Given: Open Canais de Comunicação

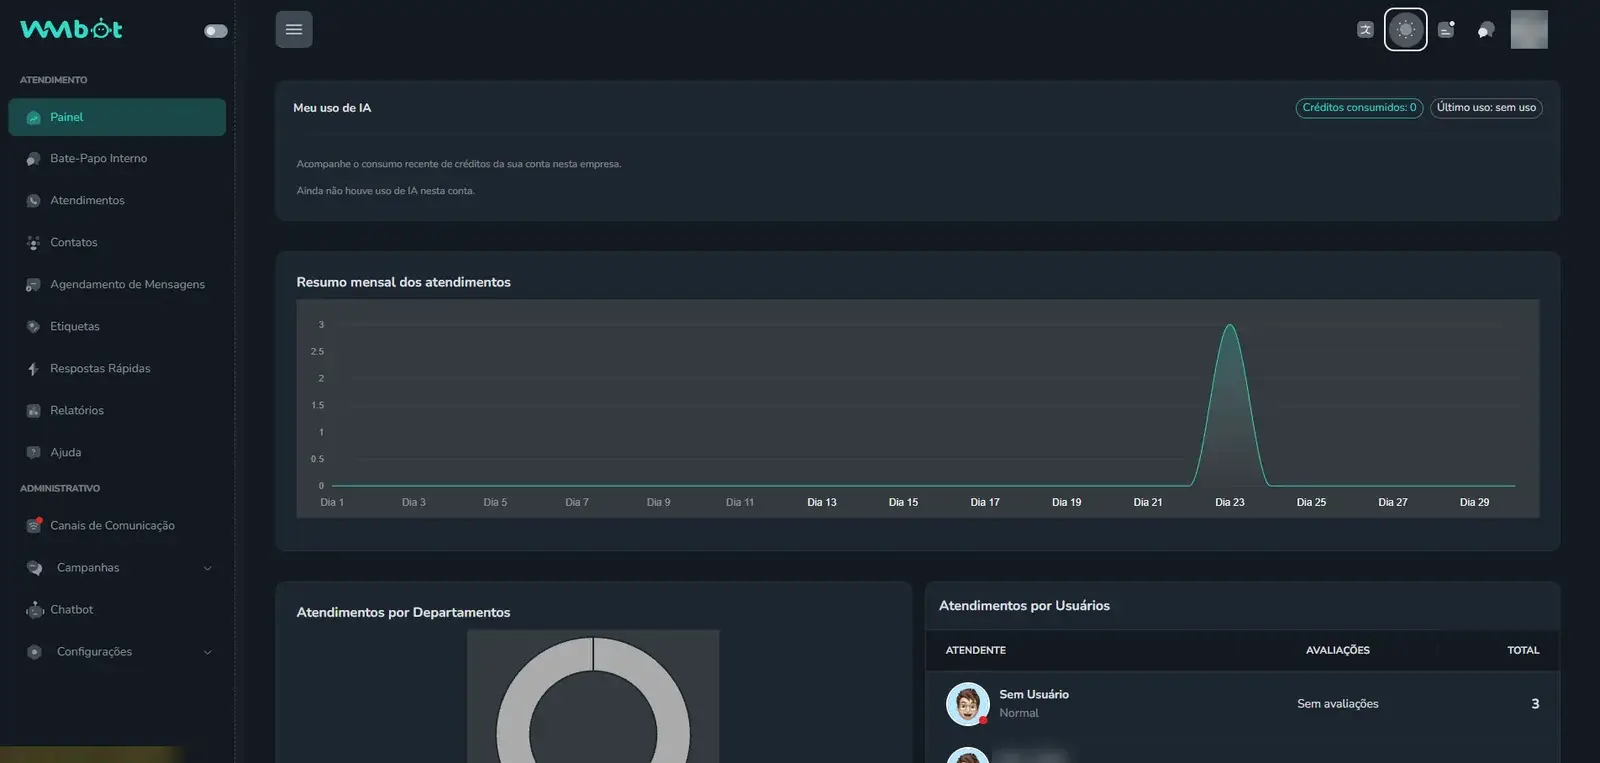Looking at the screenshot, I should [112, 525].
